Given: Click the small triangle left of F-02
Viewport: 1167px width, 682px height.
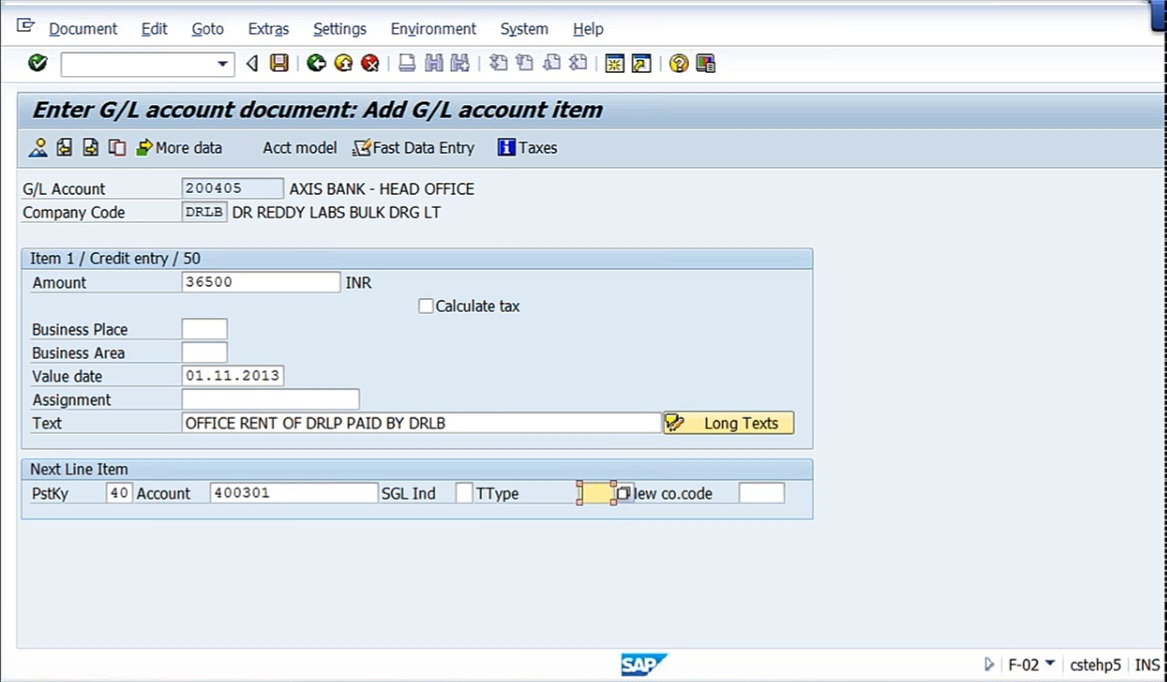Looking at the screenshot, I should click(x=988, y=664).
